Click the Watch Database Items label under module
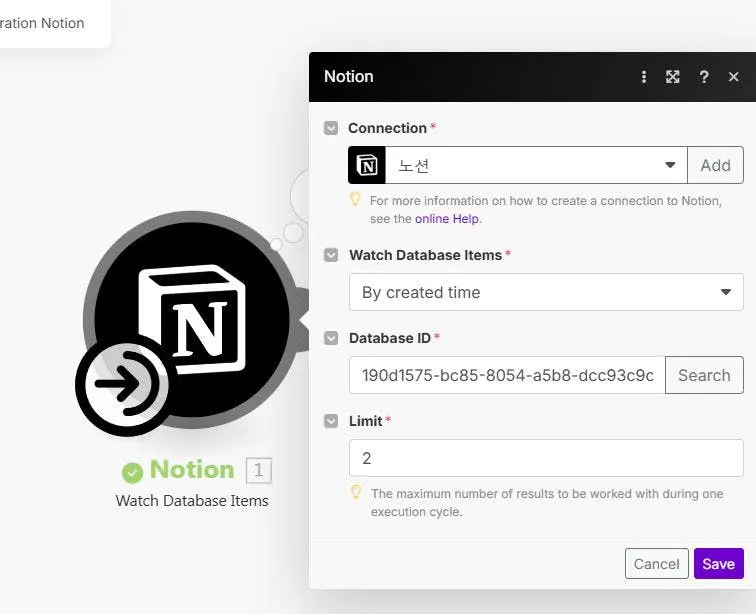Image resolution: width=756 pixels, height=614 pixels. (x=192, y=501)
